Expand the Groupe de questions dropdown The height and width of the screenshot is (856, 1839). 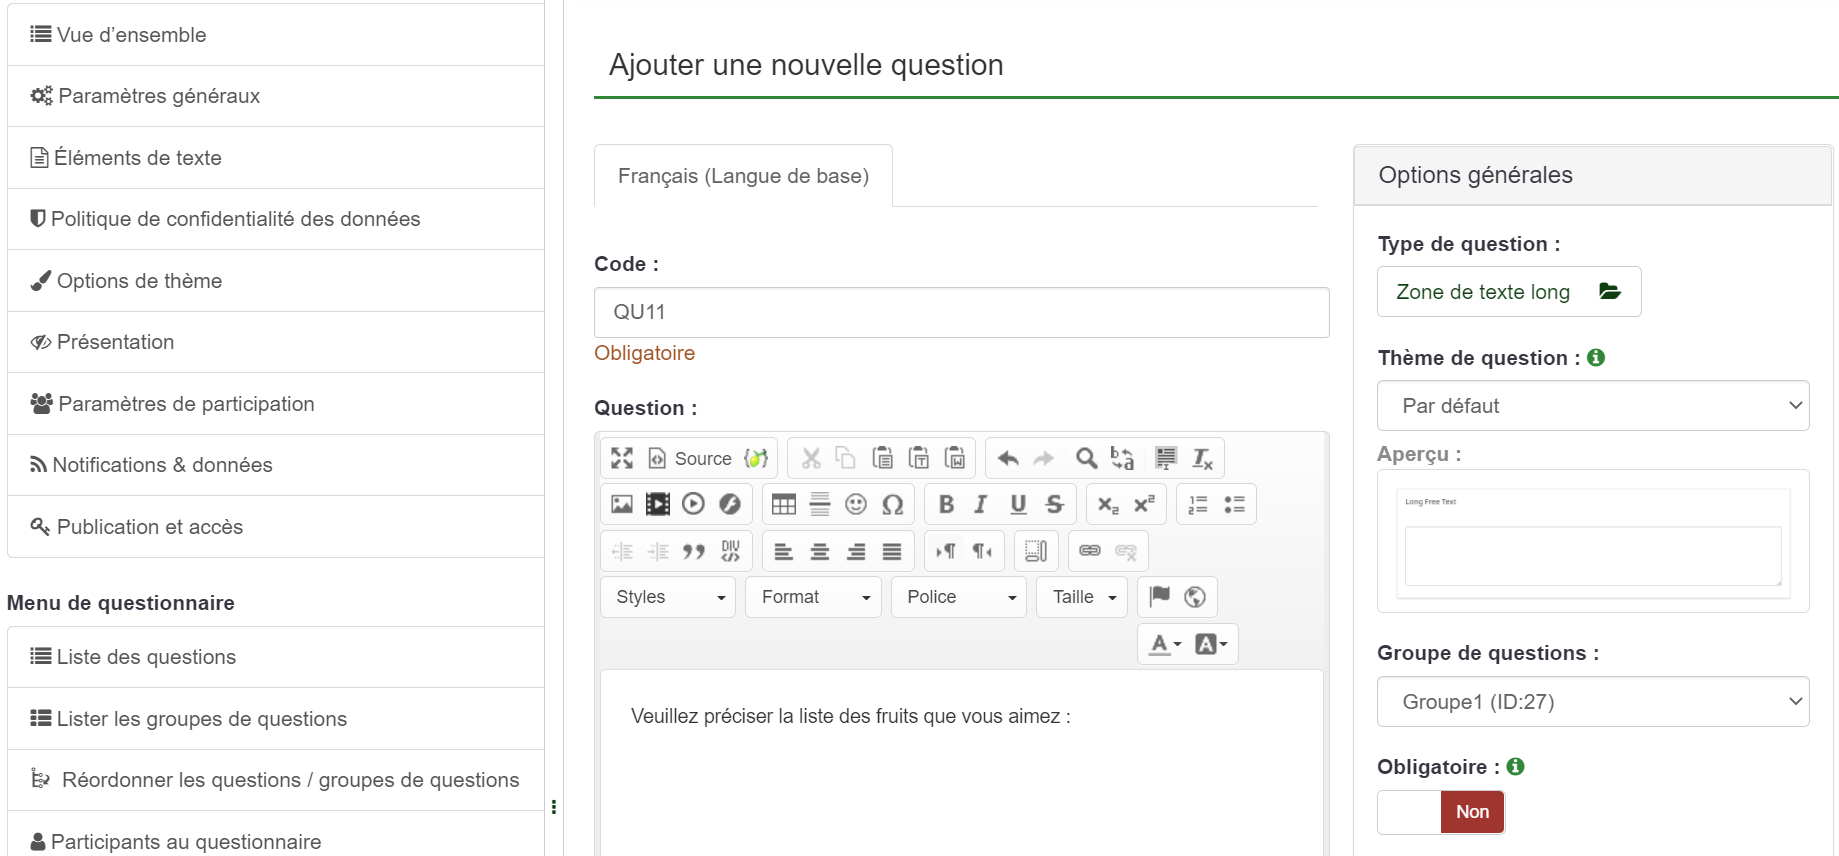(1592, 702)
